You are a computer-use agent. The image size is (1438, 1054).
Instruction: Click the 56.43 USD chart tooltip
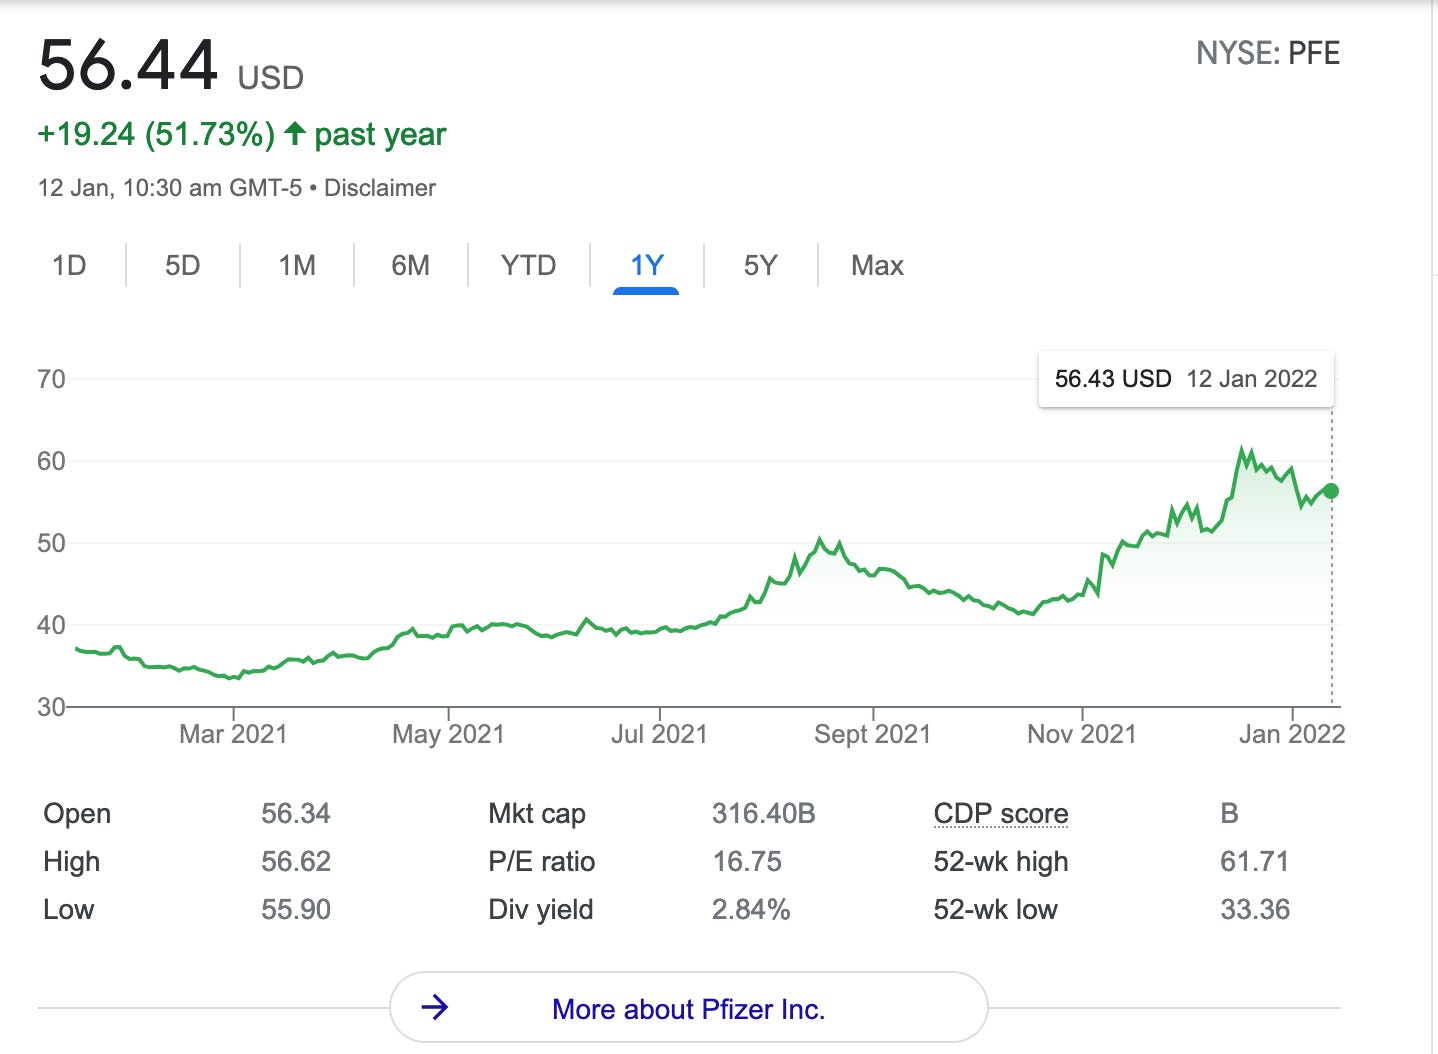(1186, 379)
